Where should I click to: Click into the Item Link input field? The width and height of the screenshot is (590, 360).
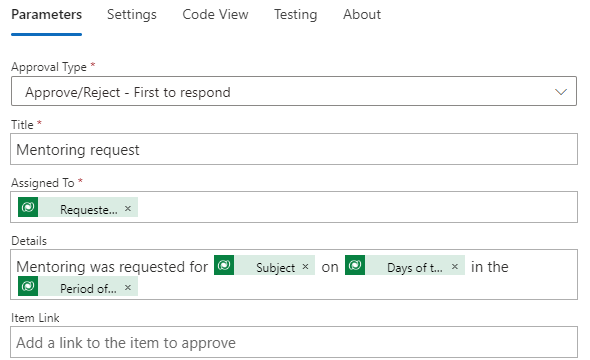click(x=293, y=342)
